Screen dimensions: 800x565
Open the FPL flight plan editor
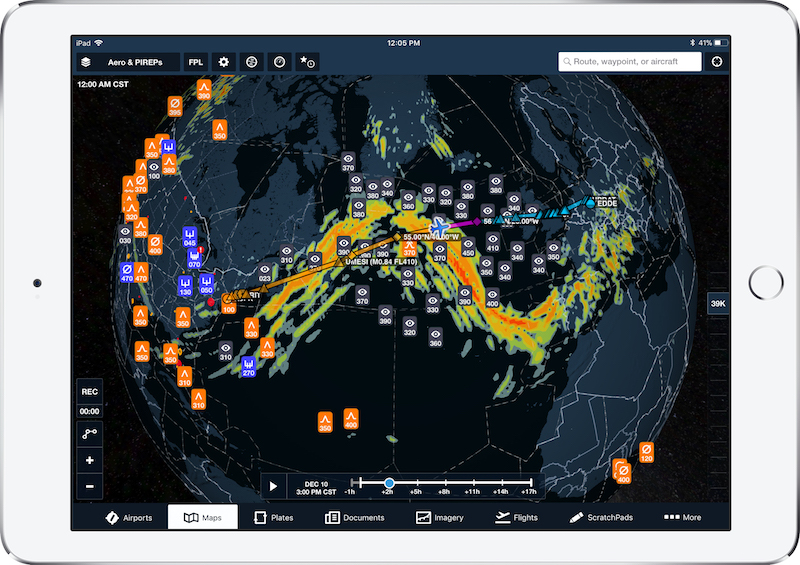pyautogui.click(x=196, y=62)
